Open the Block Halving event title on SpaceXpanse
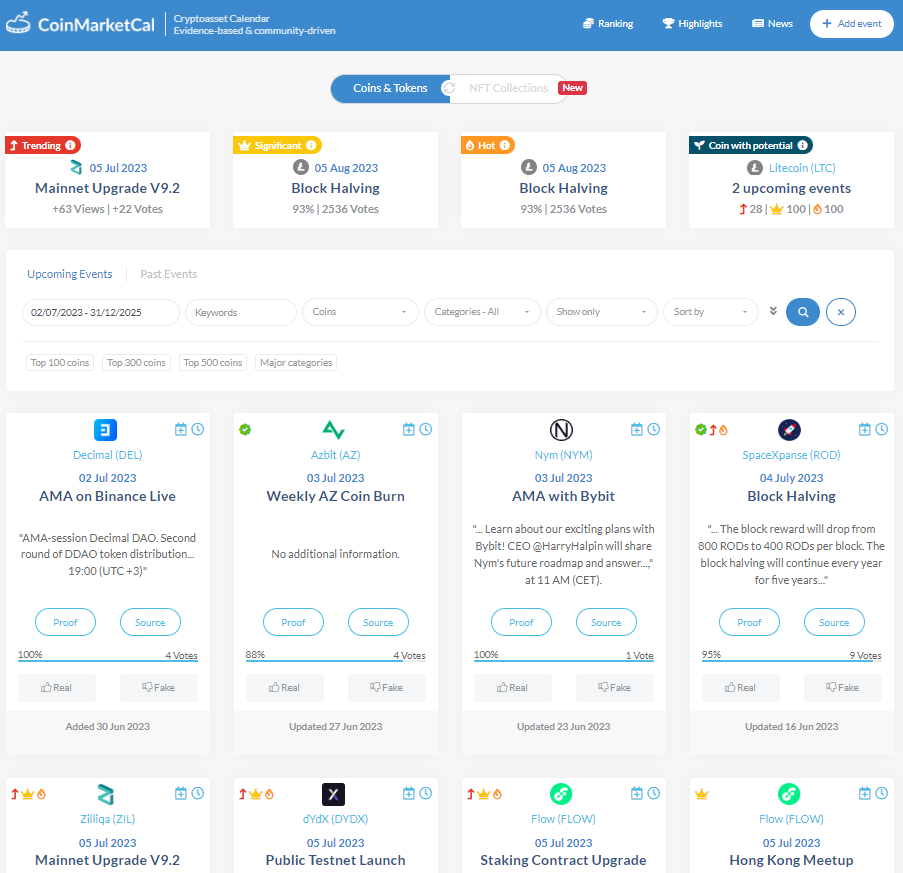 [791, 496]
